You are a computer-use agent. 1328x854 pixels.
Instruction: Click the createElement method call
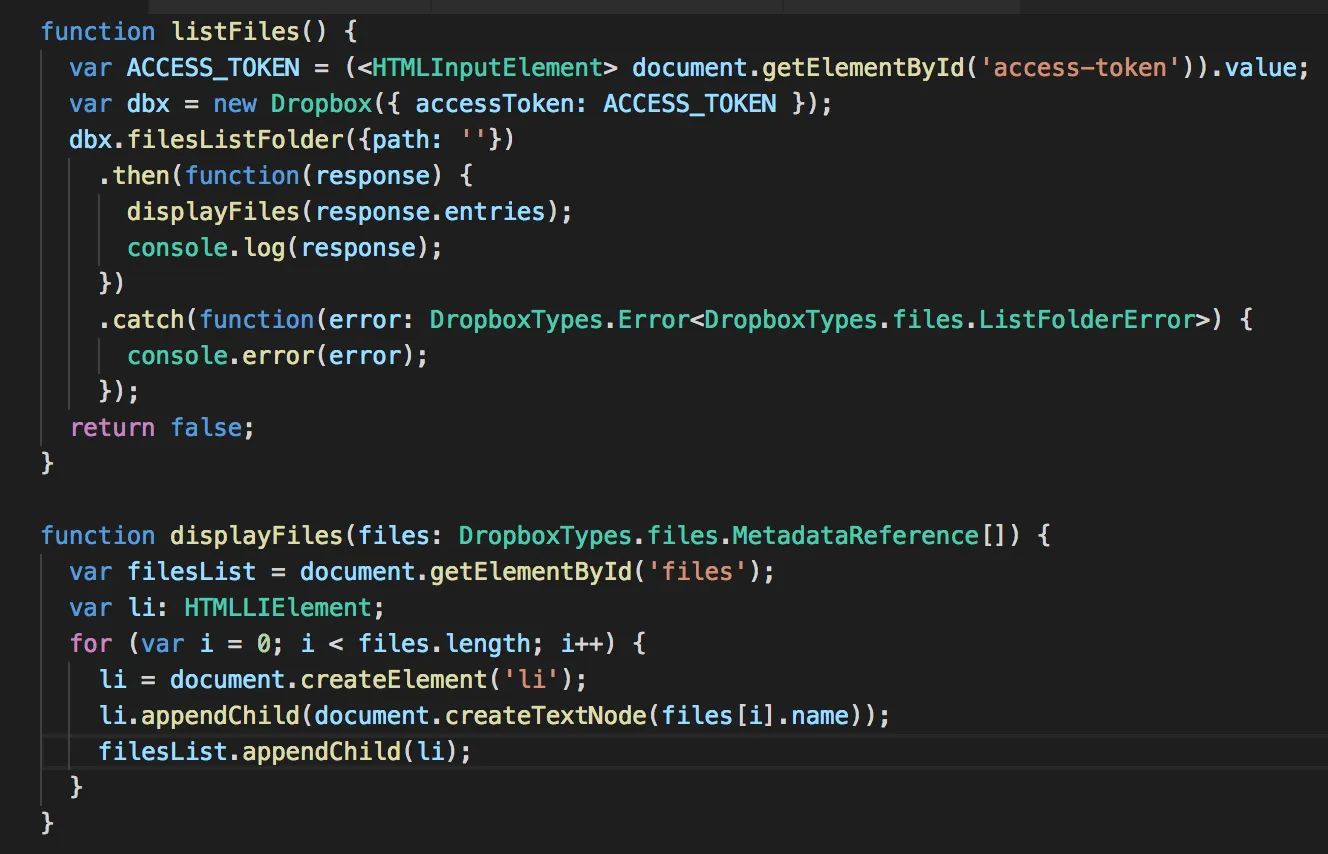(x=393, y=679)
